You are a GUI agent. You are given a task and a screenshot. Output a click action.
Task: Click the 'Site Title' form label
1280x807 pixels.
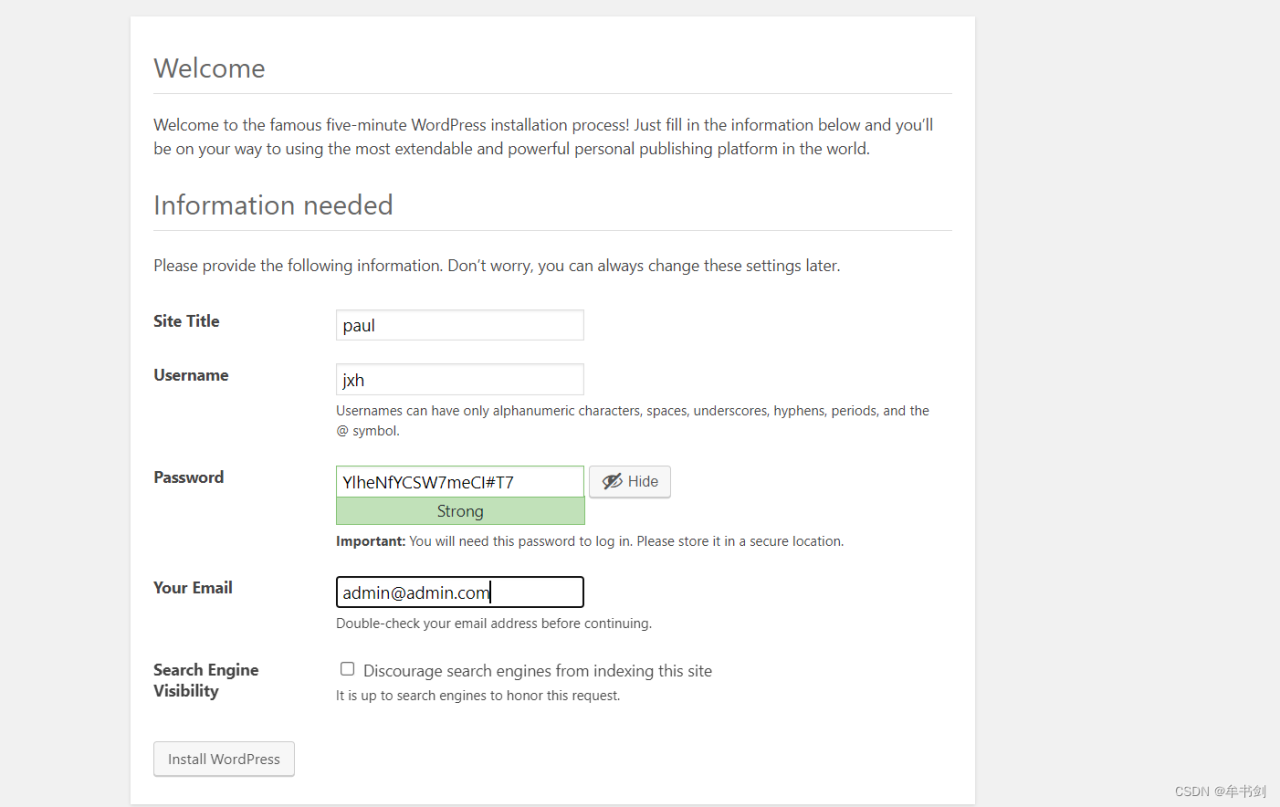(186, 321)
